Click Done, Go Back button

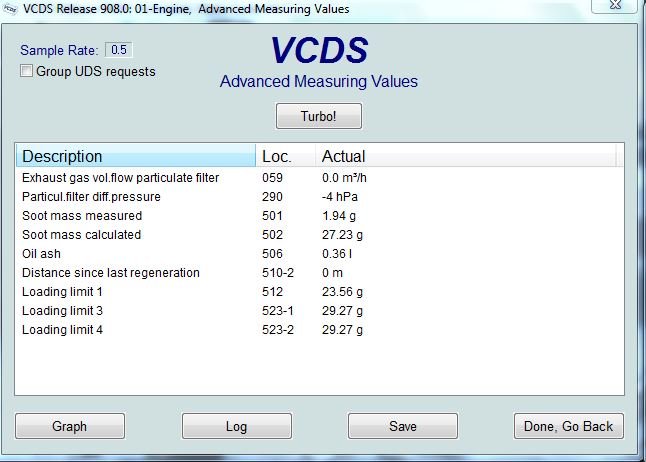coord(569,426)
